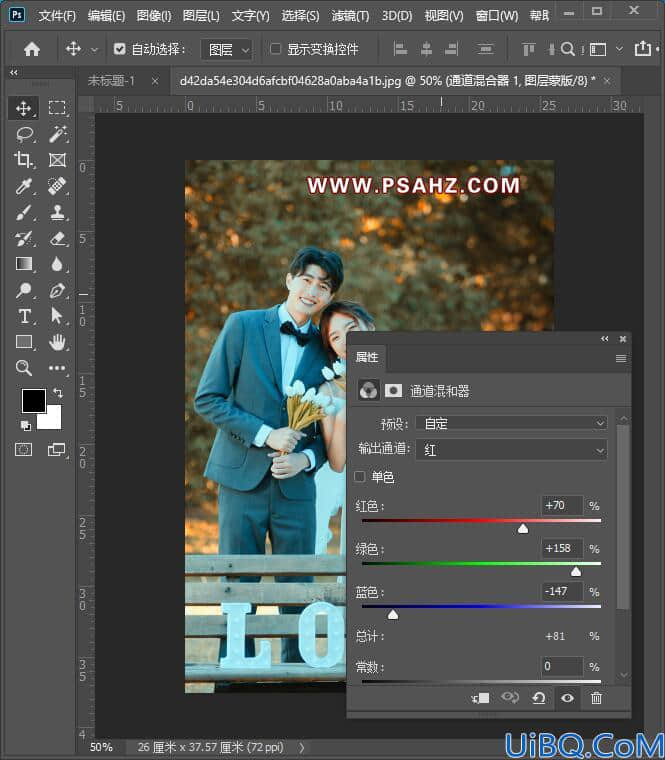
Task: Reset default foreground and background colors
Action: click(26, 426)
